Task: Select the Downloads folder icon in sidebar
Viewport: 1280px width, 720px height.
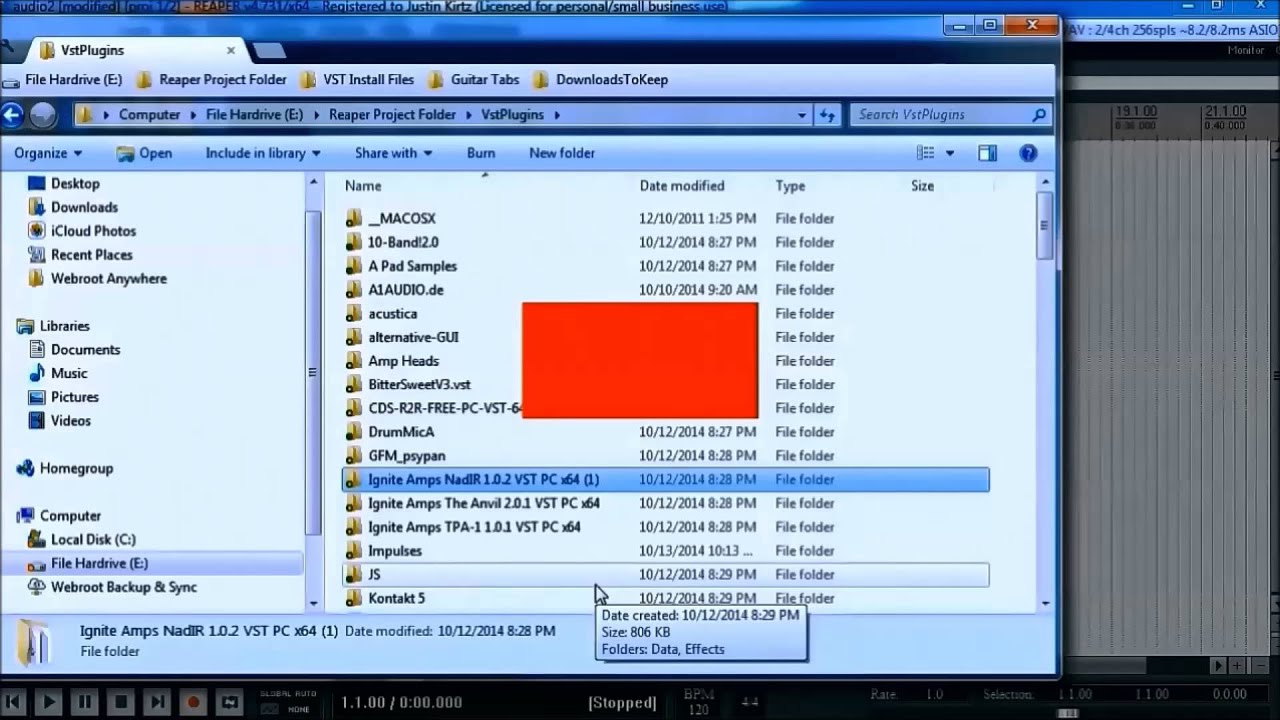Action: pos(37,207)
